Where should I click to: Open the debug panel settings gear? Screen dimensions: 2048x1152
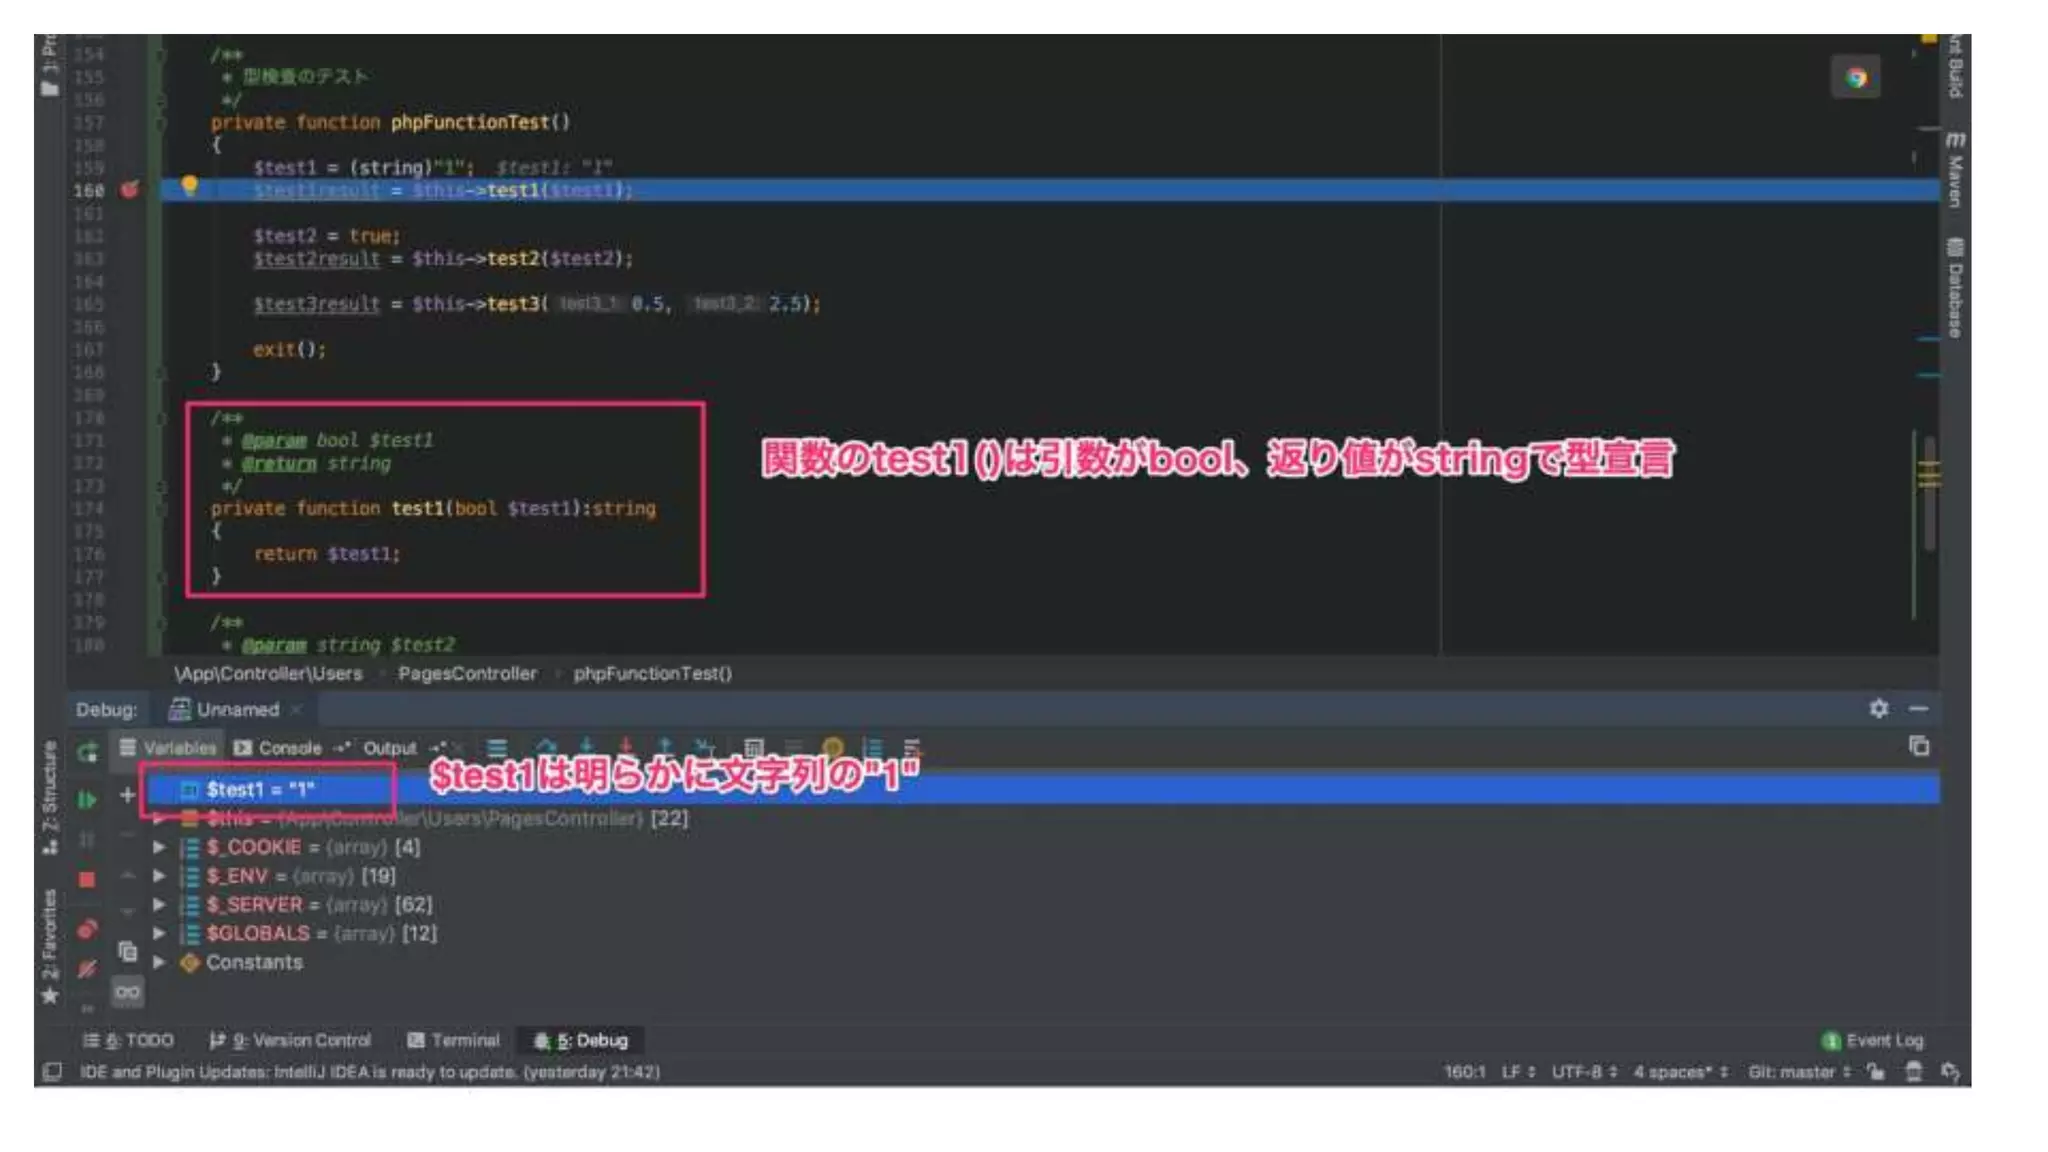(x=1878, y=709)
